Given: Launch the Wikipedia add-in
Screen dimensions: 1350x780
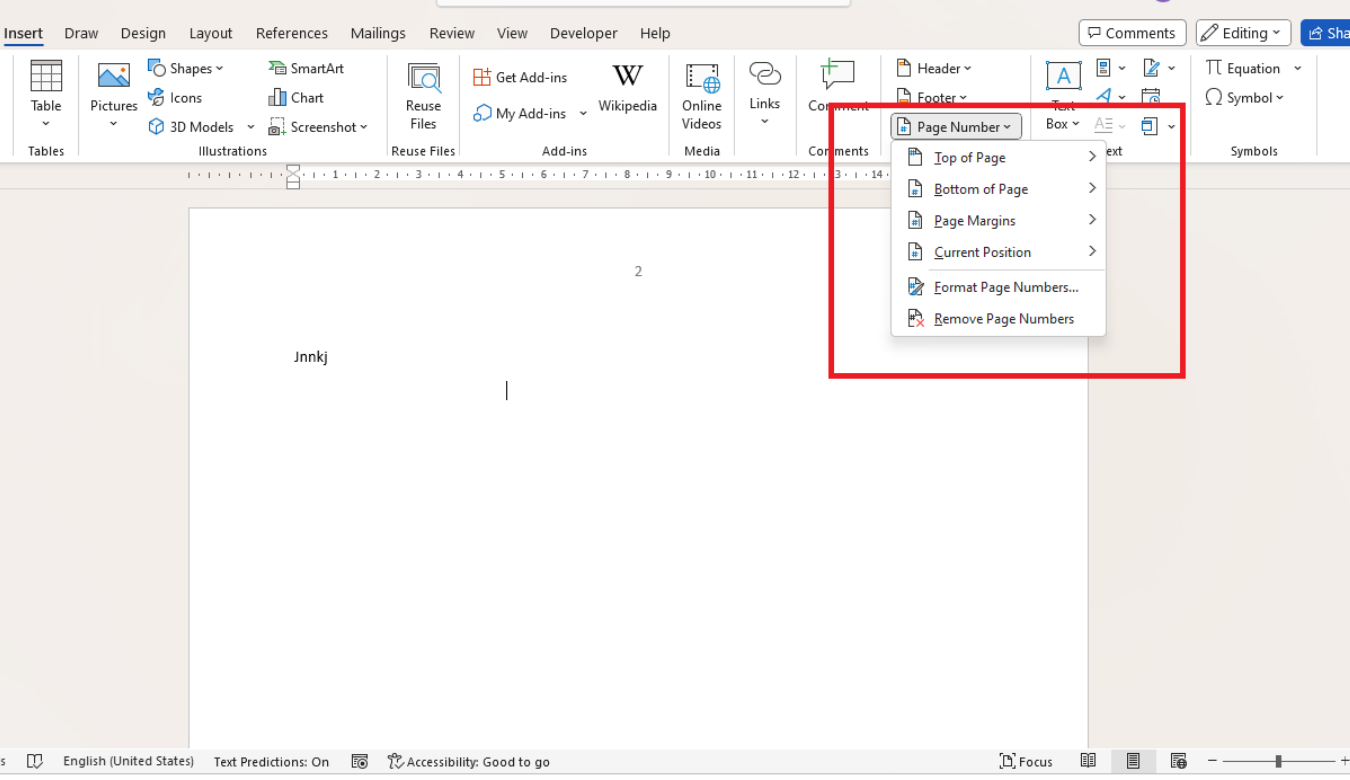Looking at the screenshot, I should pyautogui.click(x=627, y=88).
